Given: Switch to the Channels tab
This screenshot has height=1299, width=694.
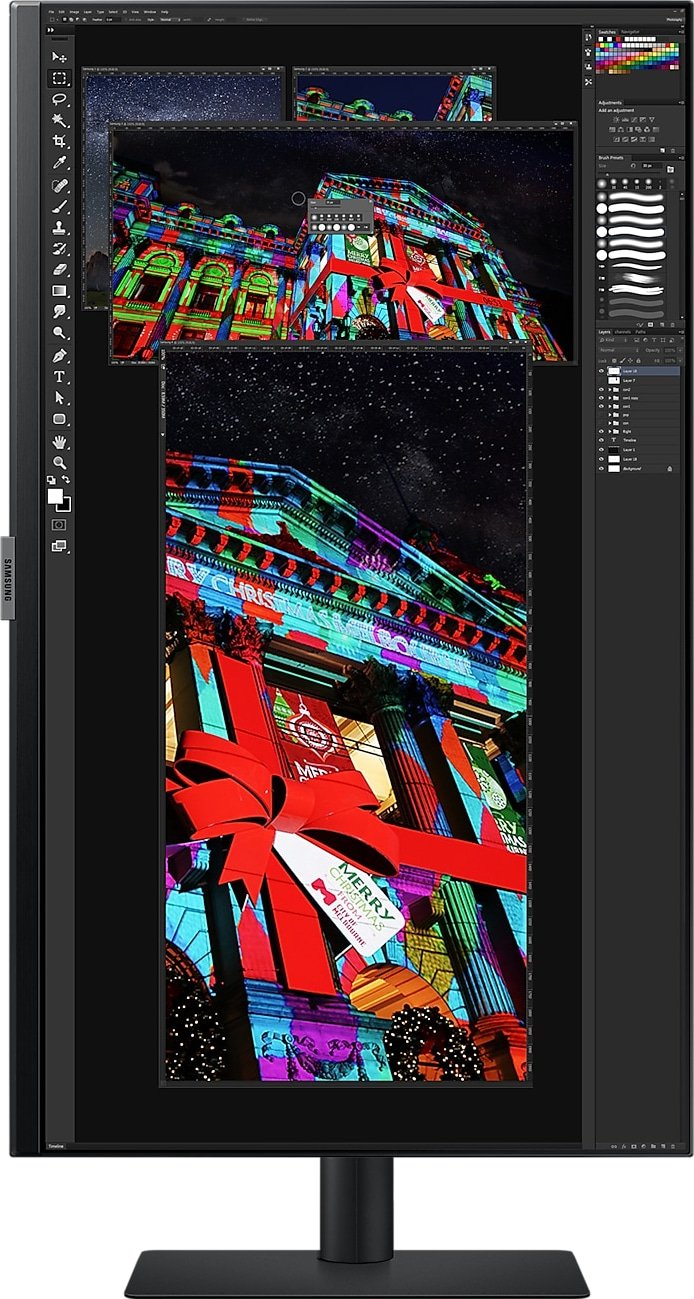Looking at the screenshot, I should pos(623,332).
